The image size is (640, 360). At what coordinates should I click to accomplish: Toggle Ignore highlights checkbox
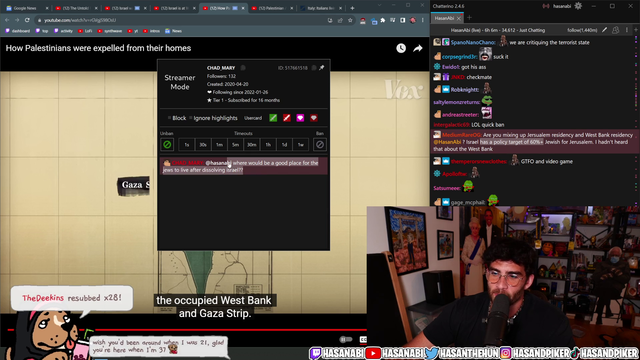(x=191, y=118)
